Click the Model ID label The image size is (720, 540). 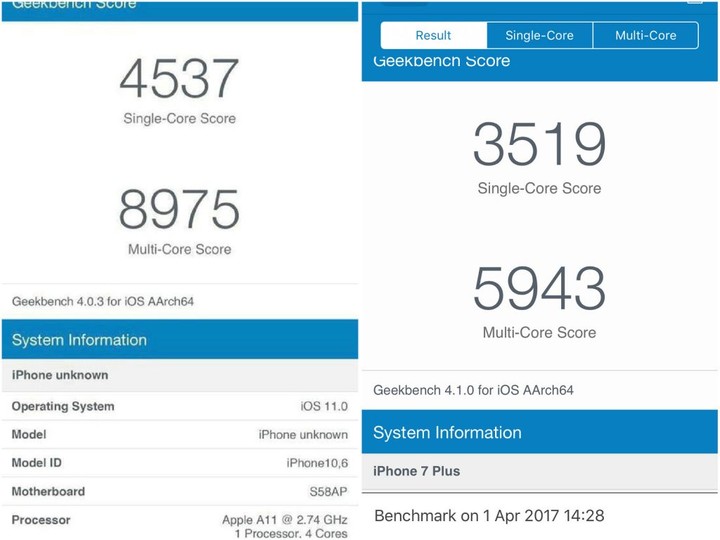pos(37,463)
